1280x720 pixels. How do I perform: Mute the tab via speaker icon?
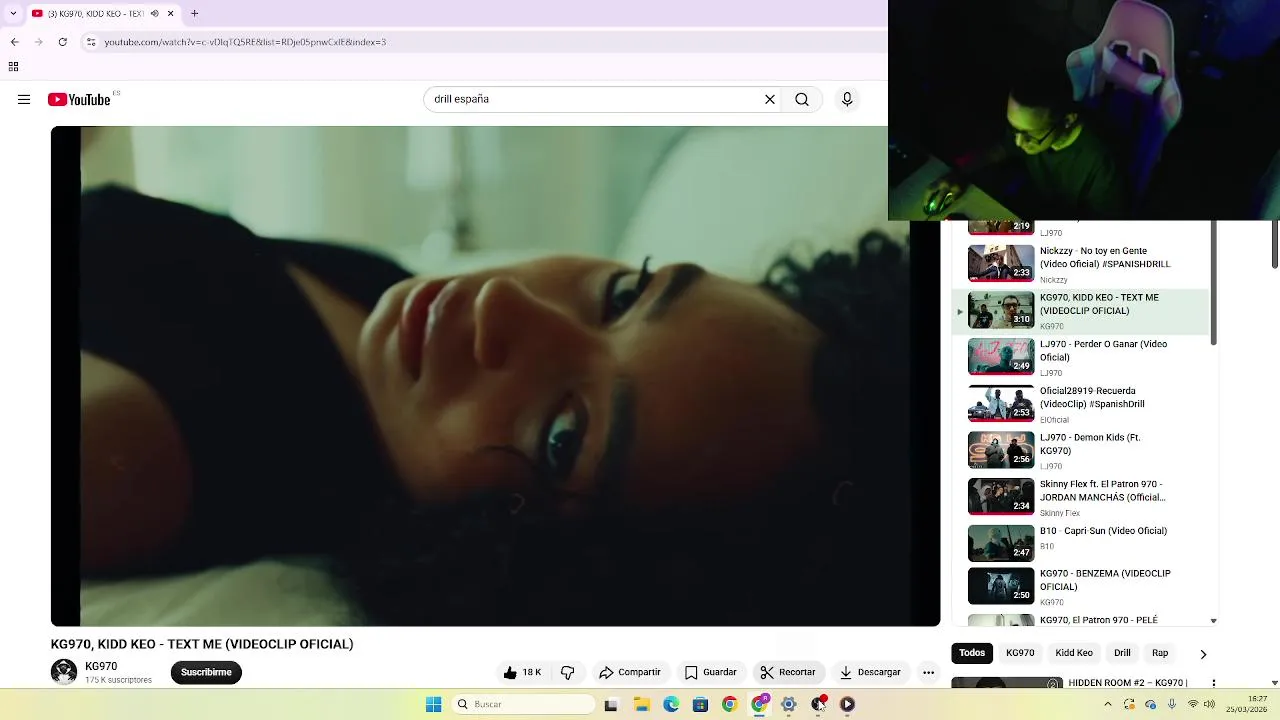click(154, 14)
